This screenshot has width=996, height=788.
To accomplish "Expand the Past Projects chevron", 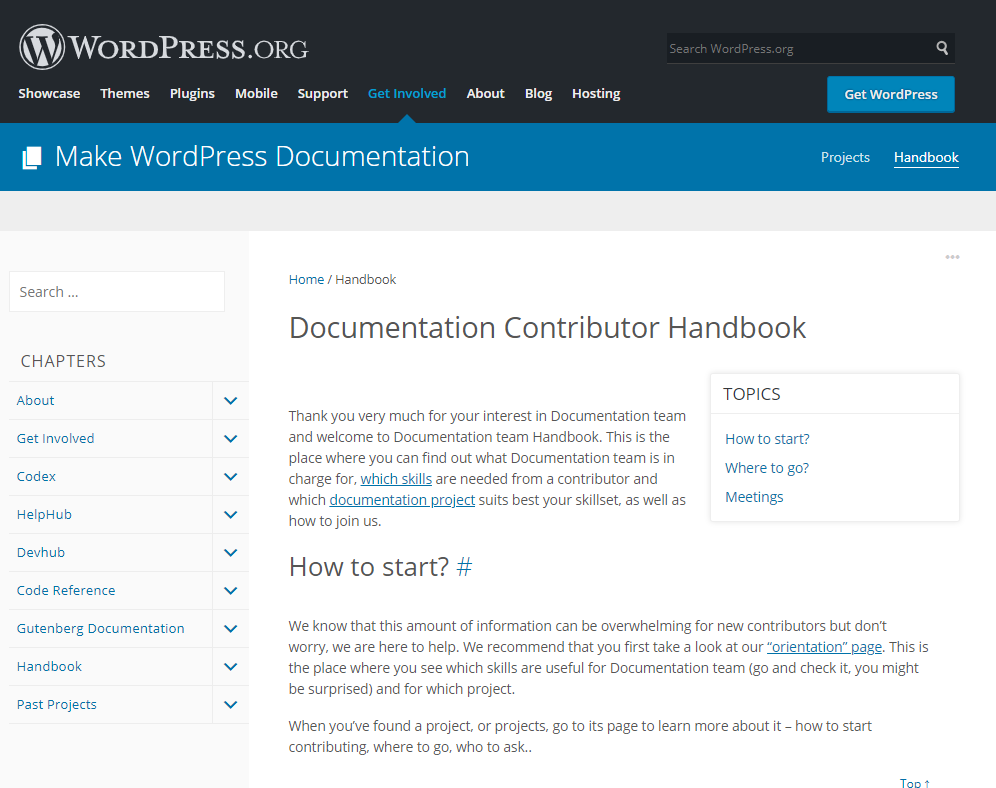I will click(x=231, y=705).
